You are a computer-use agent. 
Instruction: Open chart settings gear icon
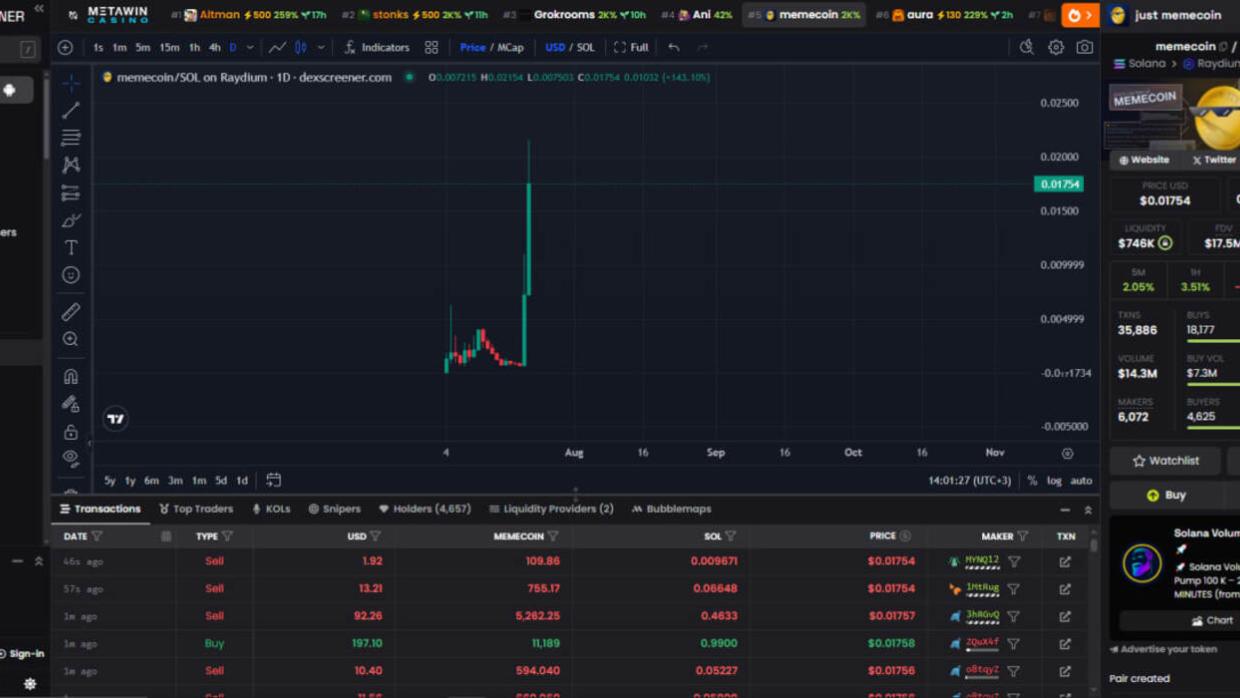pyautogui.click(x=1055, y=47)
